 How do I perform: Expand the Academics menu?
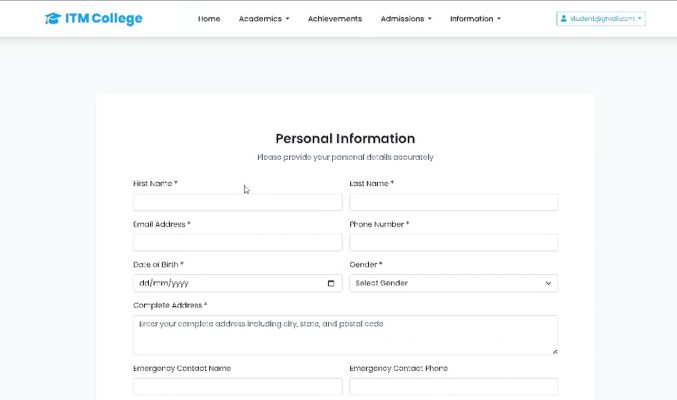pyautogui.click(x=264, y=19)
